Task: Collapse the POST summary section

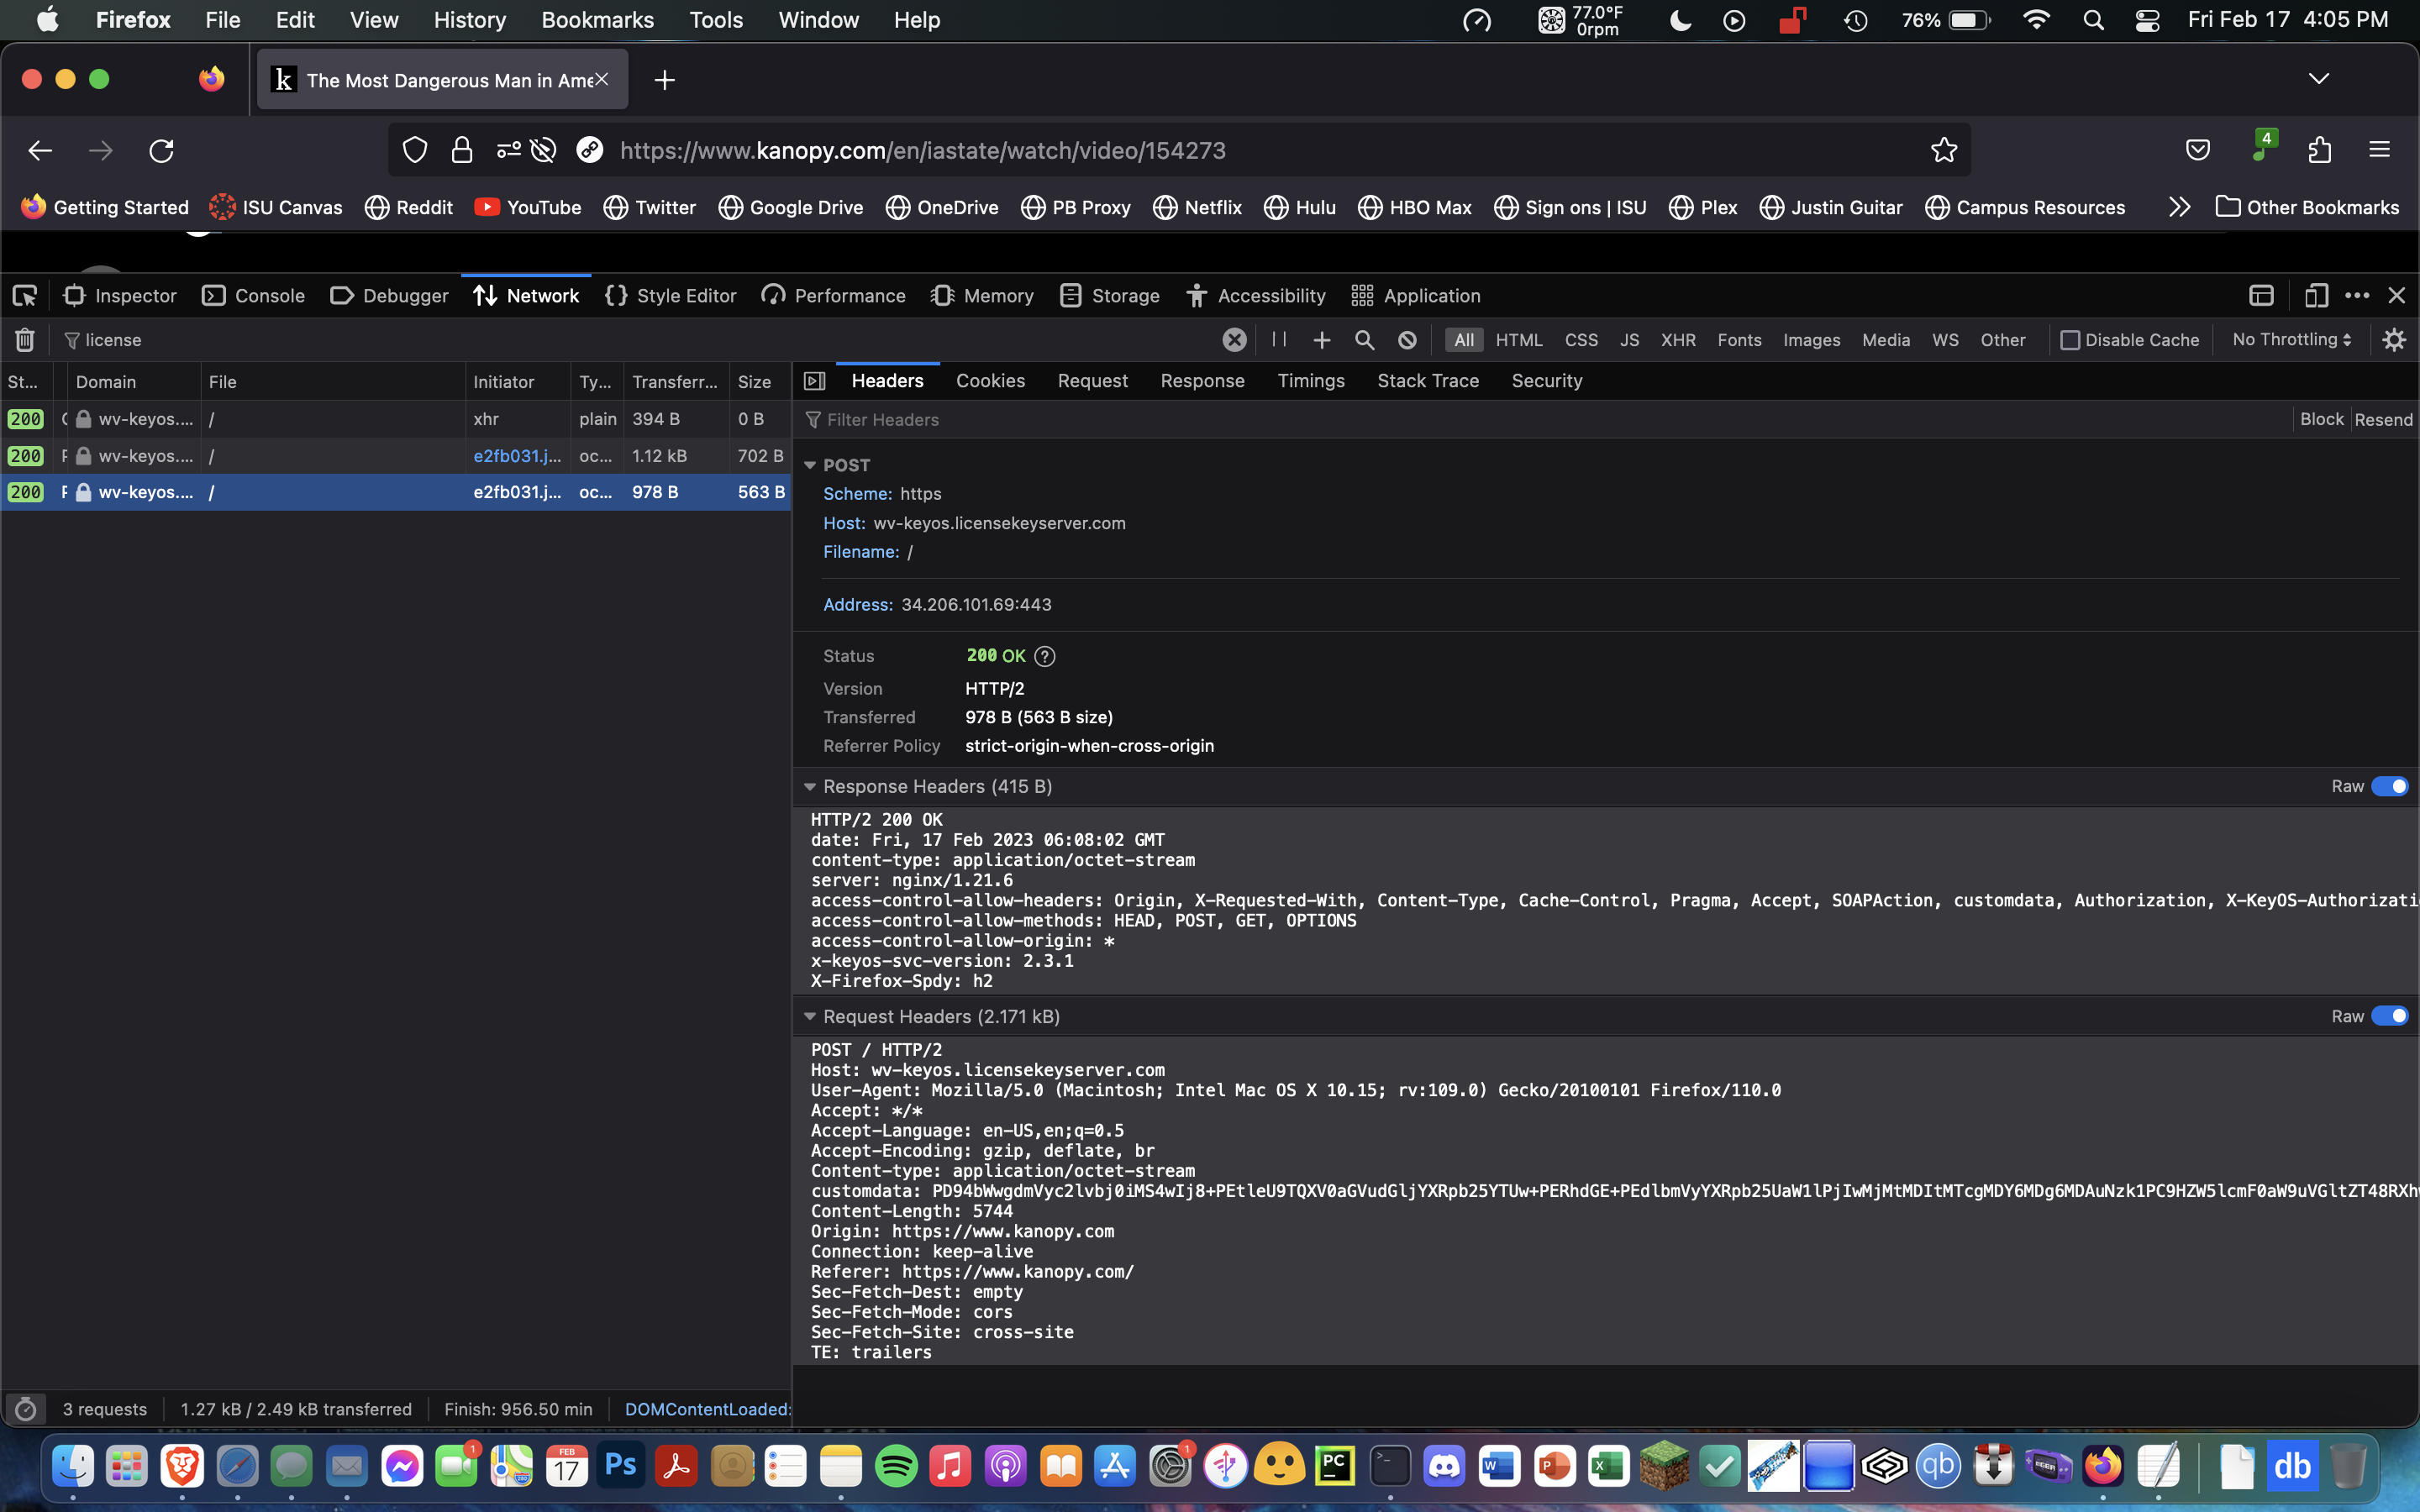Action: [x=810, y=465]
